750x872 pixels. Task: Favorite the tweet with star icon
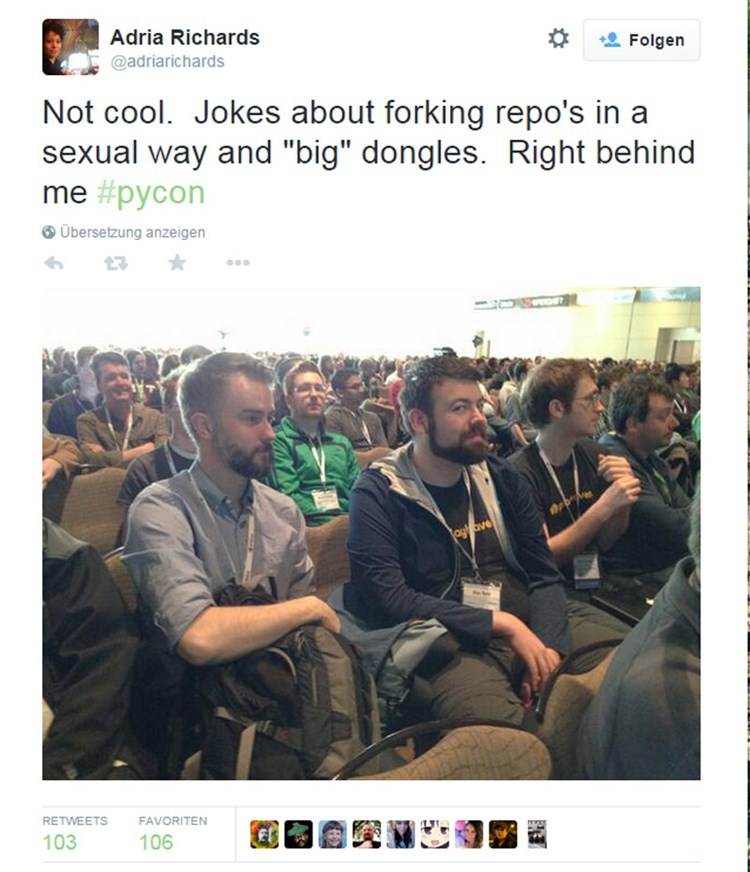point(177,262)
